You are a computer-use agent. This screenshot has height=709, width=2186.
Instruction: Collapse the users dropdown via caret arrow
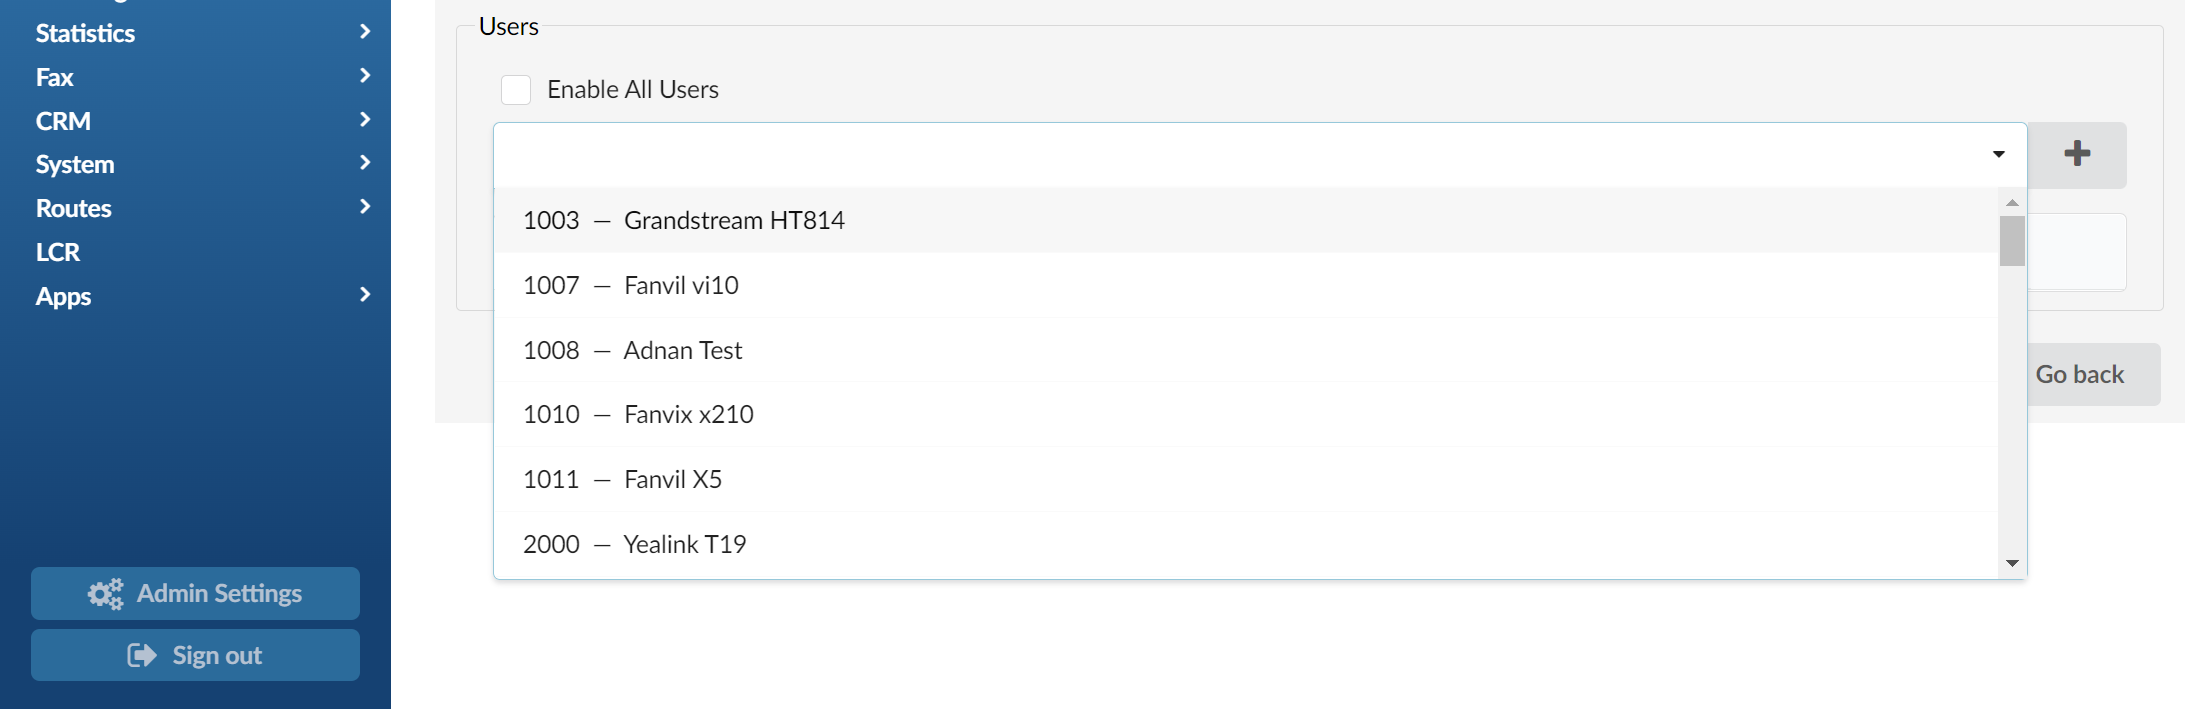point(1998,154)
